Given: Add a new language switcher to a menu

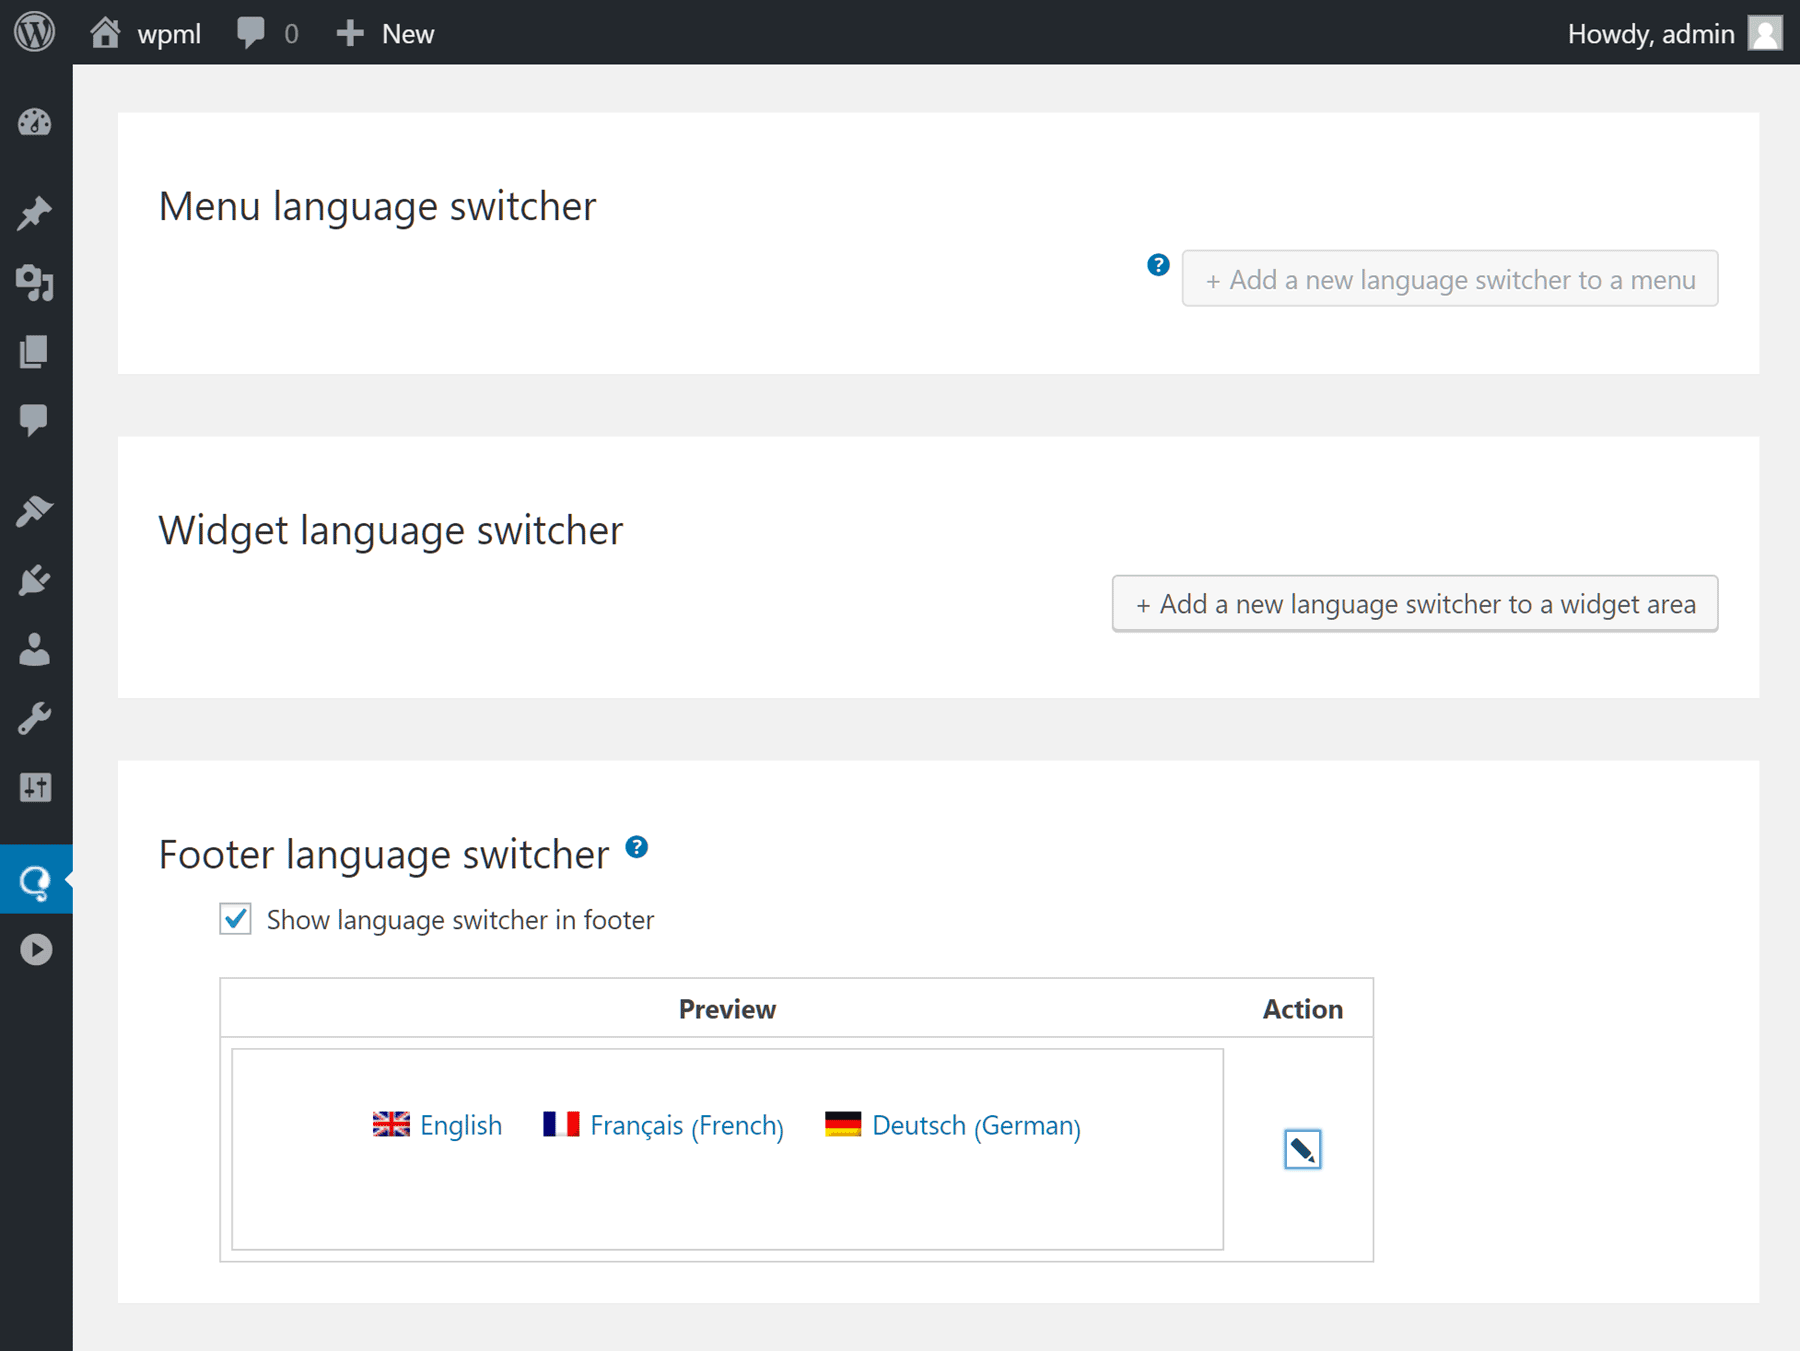Looking at the screenshot, I should coord(1449,279).
